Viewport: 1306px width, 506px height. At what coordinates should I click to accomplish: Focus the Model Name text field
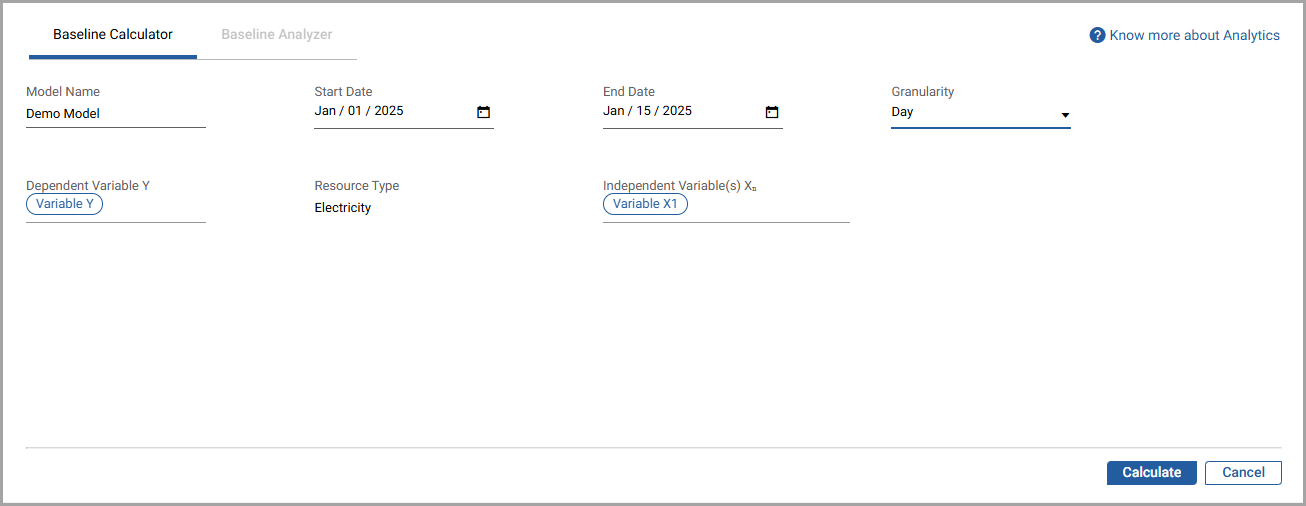115,114
